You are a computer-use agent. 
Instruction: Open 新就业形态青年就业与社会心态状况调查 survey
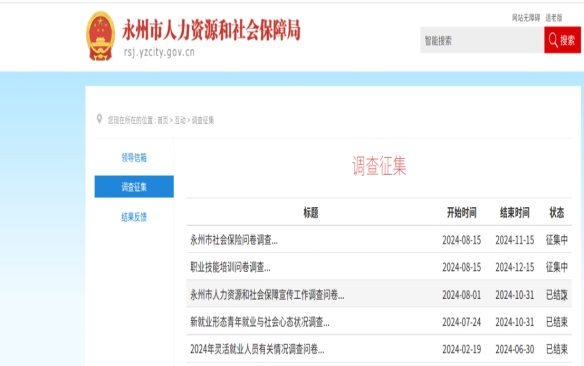[x=260, y=322]
